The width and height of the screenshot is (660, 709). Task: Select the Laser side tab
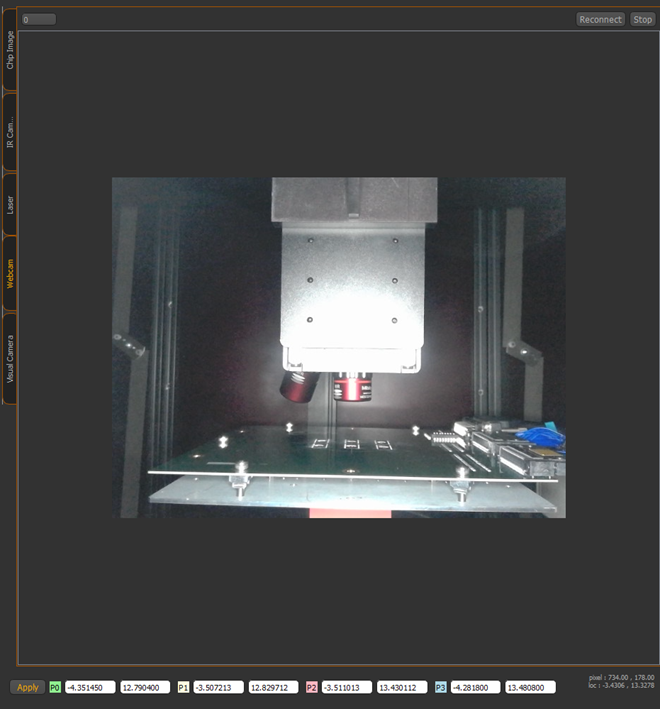pos(9,204)
